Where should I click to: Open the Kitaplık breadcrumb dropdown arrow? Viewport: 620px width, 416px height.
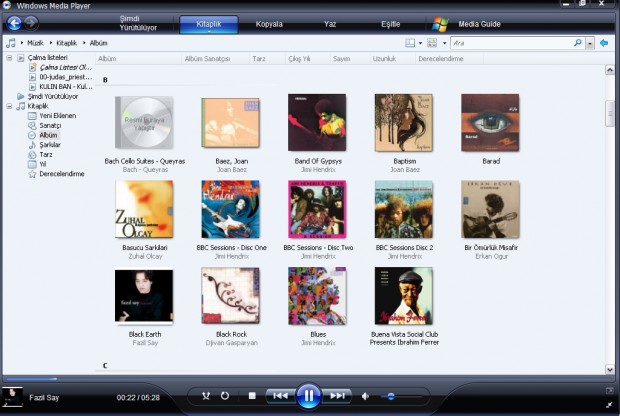point(51,43)
